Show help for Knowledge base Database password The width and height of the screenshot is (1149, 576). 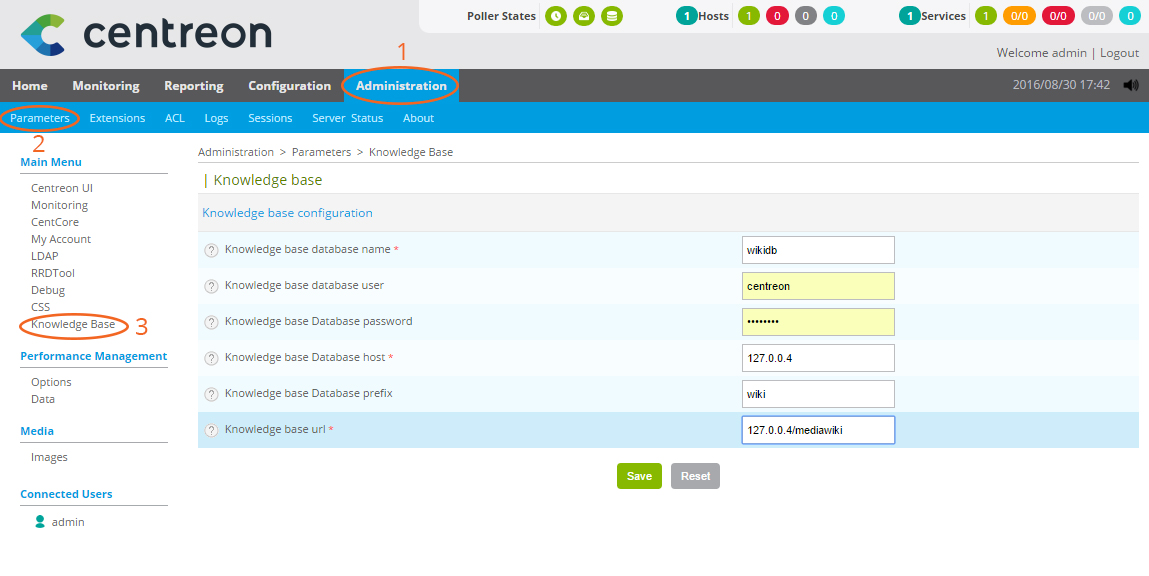(211, 322)
